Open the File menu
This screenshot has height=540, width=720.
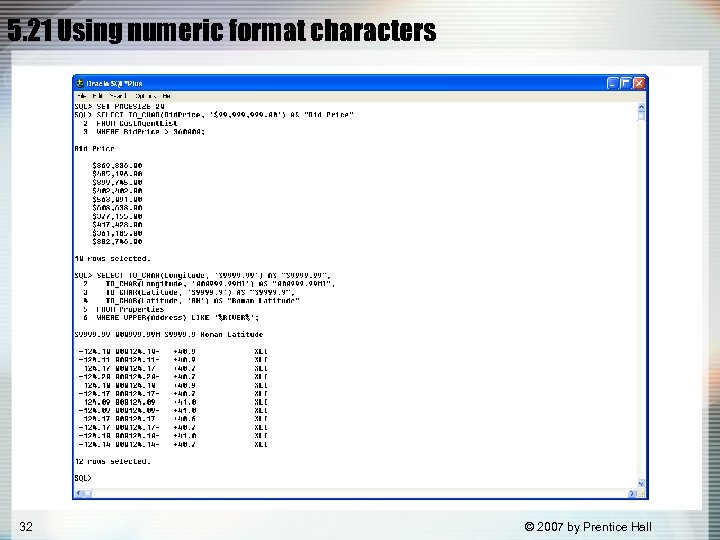pos(82,96)
